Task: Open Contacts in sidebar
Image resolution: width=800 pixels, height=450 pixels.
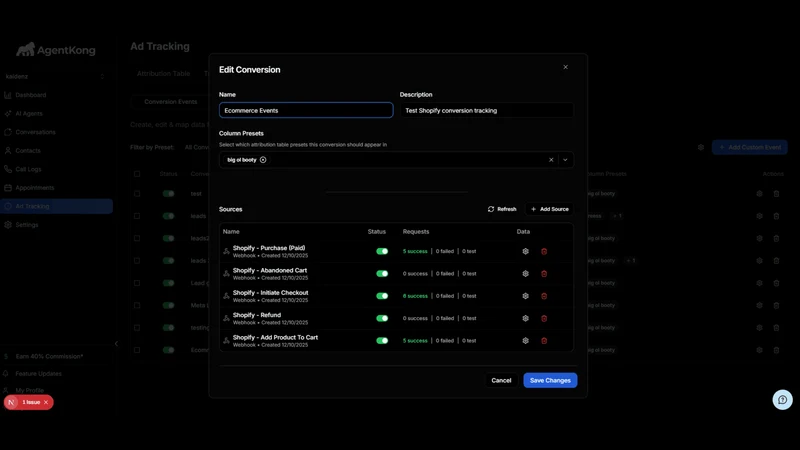Action: 28,151
